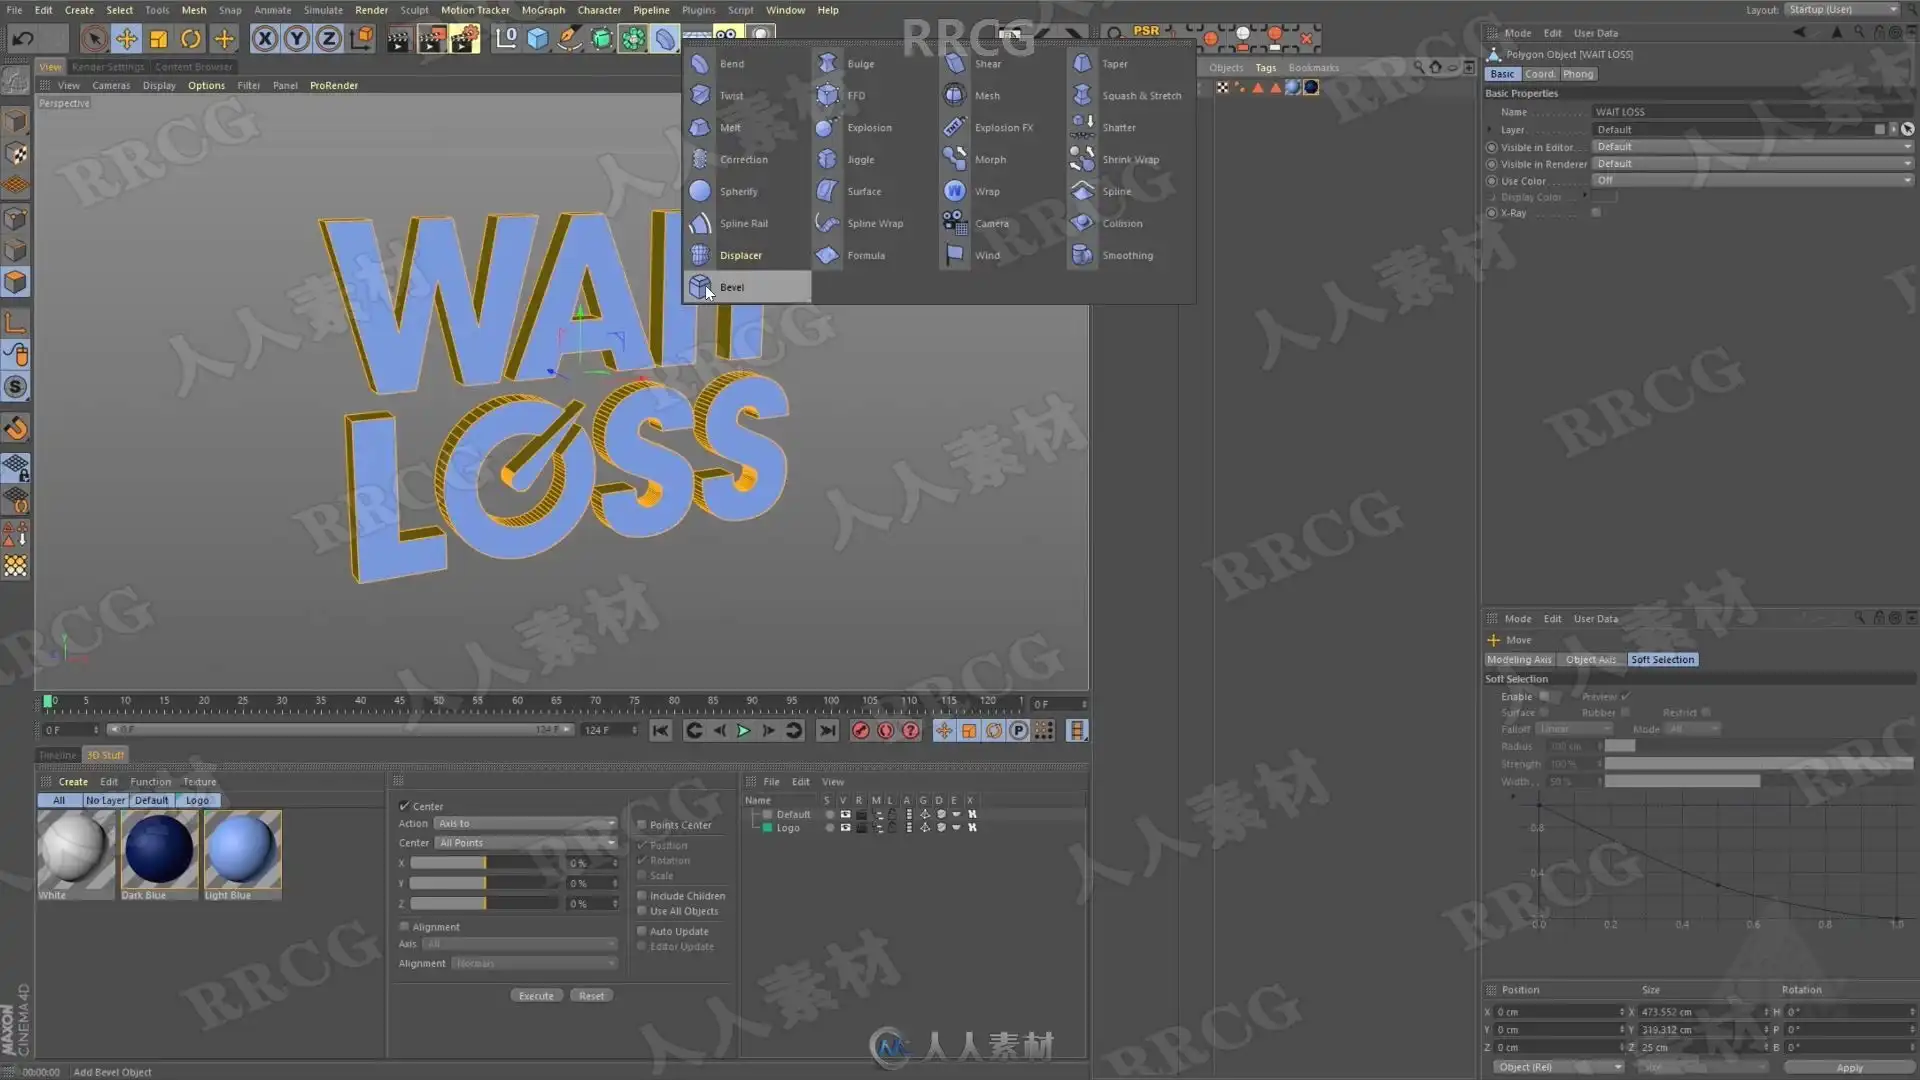Enable the Include Children checkbox

pyautogui.click(x=642, y=896)
